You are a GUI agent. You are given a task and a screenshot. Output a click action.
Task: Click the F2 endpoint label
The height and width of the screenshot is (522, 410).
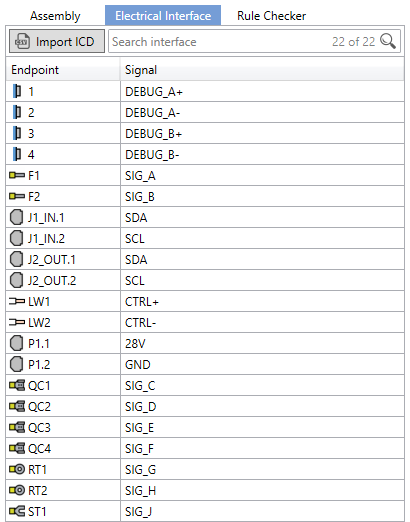(34, 196)
